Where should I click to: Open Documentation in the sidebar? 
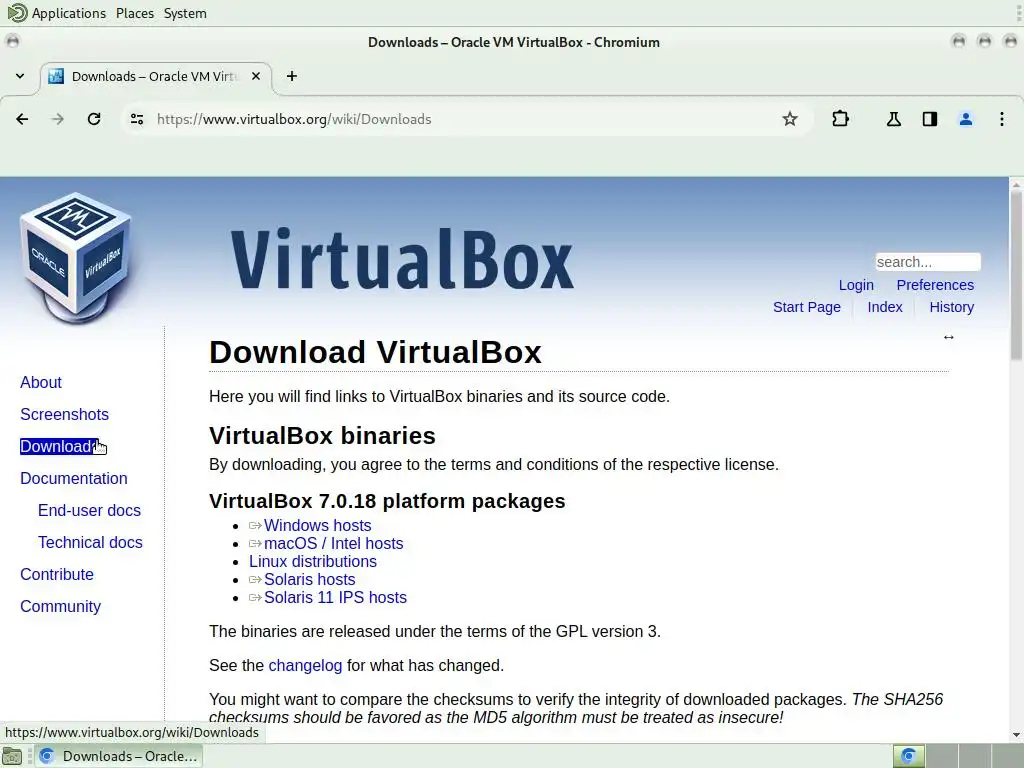74,478
